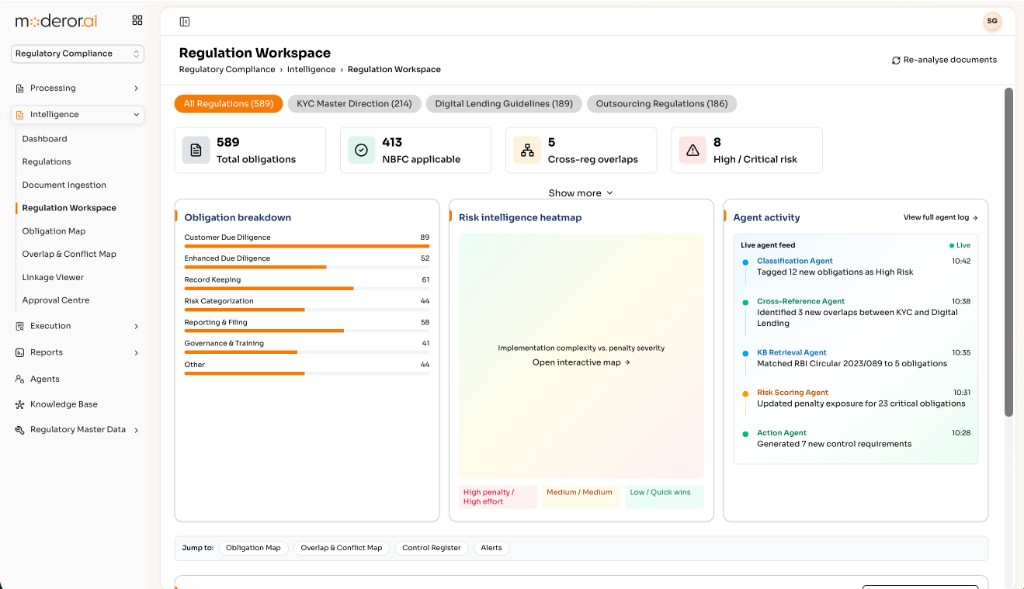Collapse sidebar using panel toggle icon
The width and height of the screenshot is (1024, 589).
tap(185, 22)
